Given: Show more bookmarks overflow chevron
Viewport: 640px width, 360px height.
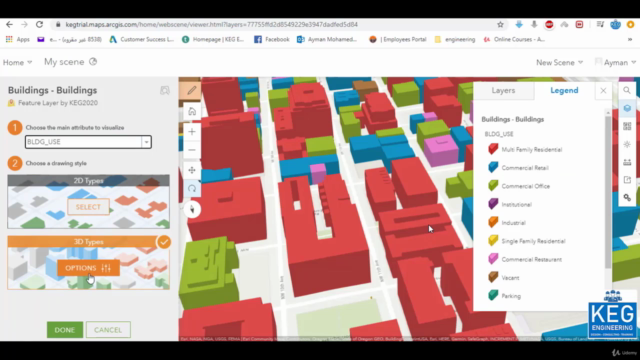Looking at the screenshot, I should [x=630, y=40].
